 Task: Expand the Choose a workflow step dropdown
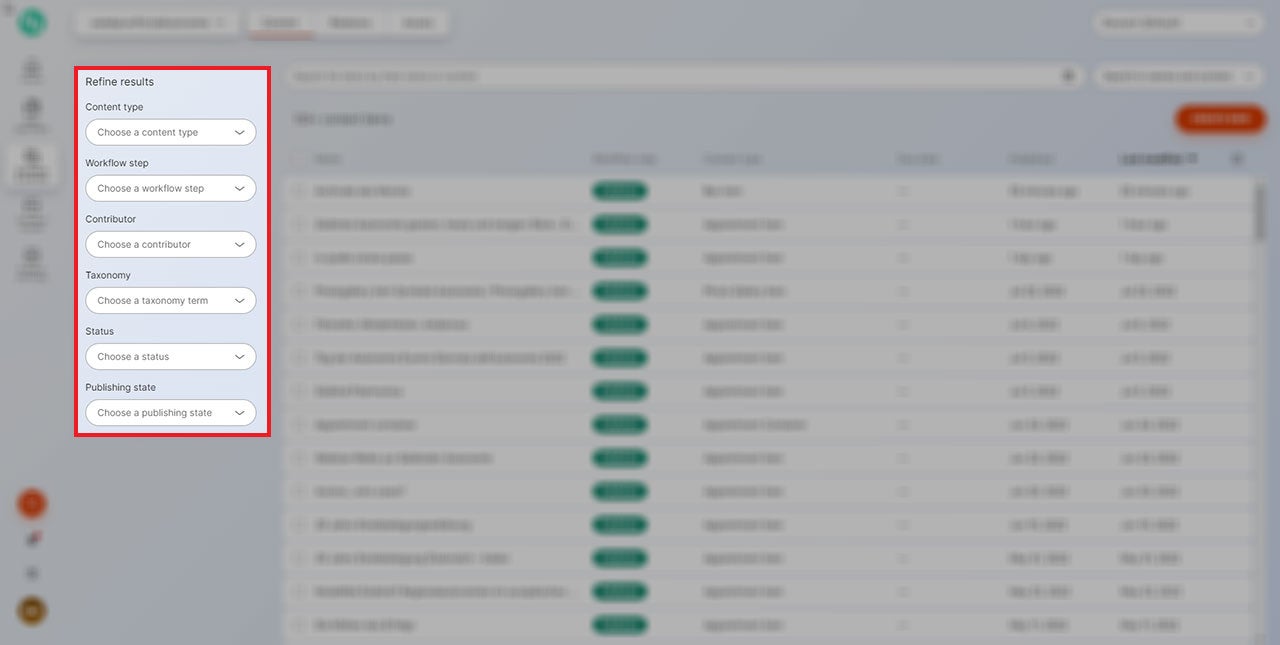click(x=170, y=188)
